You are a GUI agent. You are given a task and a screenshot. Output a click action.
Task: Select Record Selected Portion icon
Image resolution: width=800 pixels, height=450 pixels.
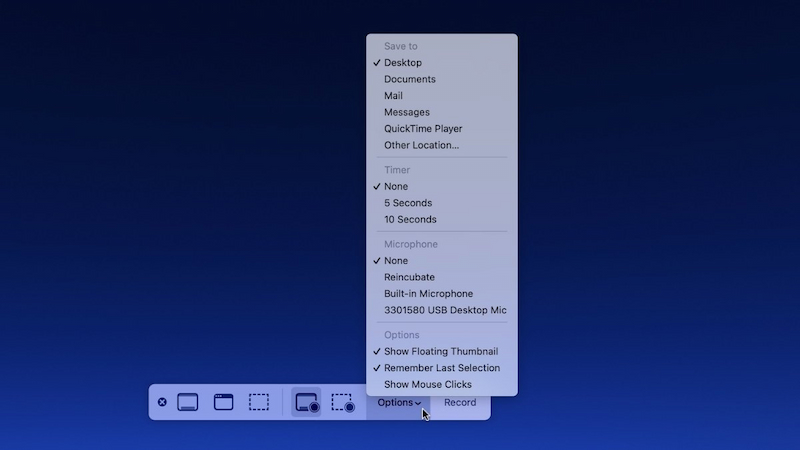tap(343, 402)
